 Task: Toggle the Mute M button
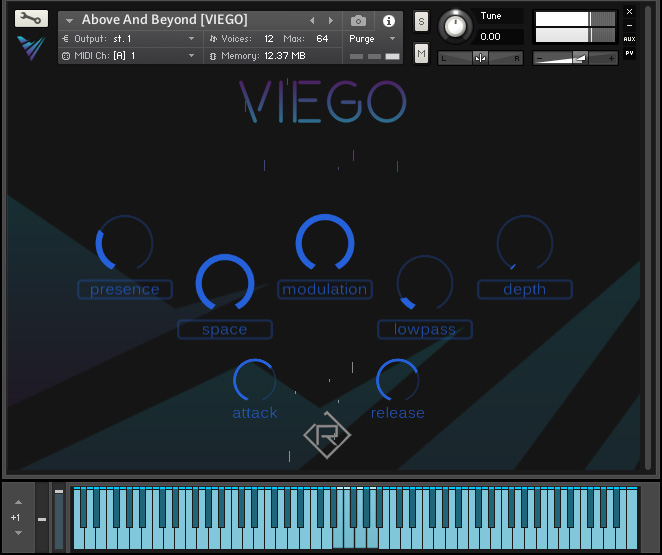(421, 54)
